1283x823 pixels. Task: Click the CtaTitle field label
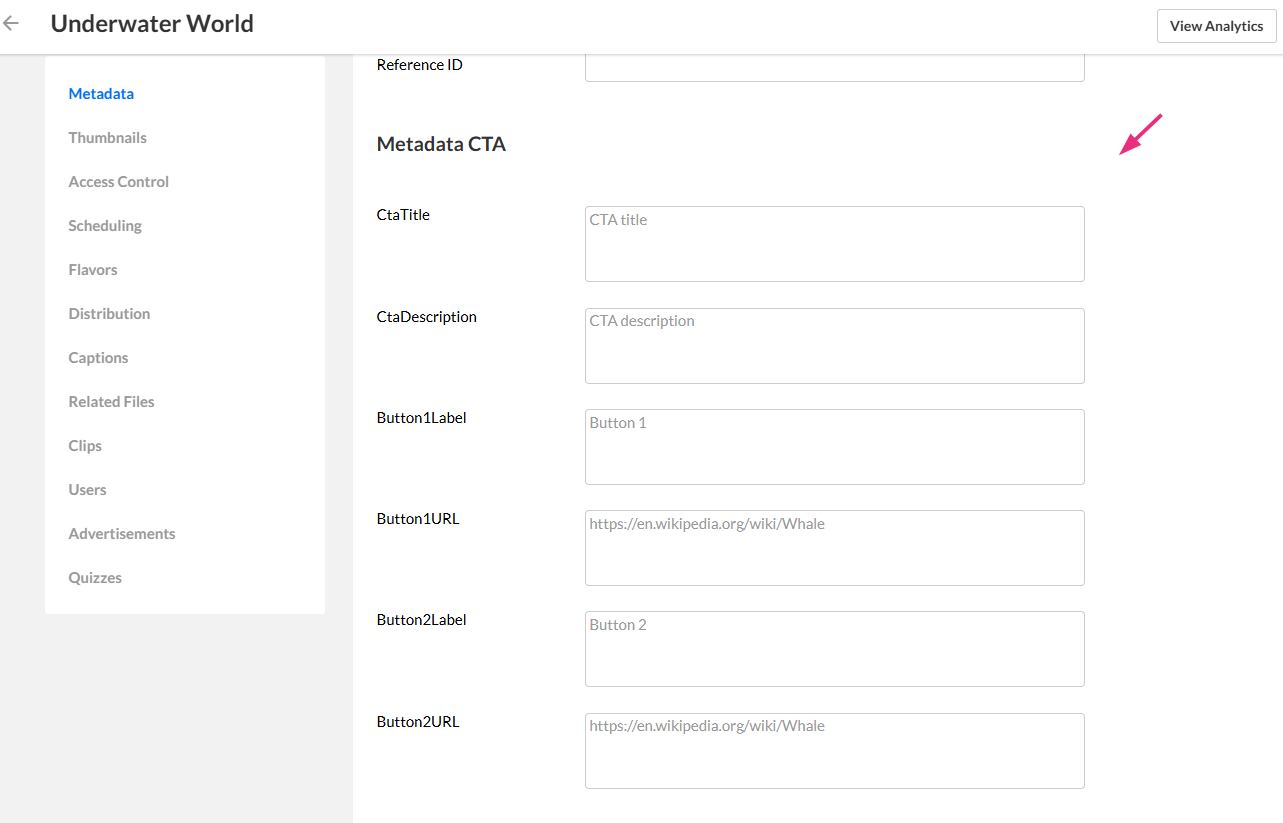pyautogui.click(x=403, y=215)
